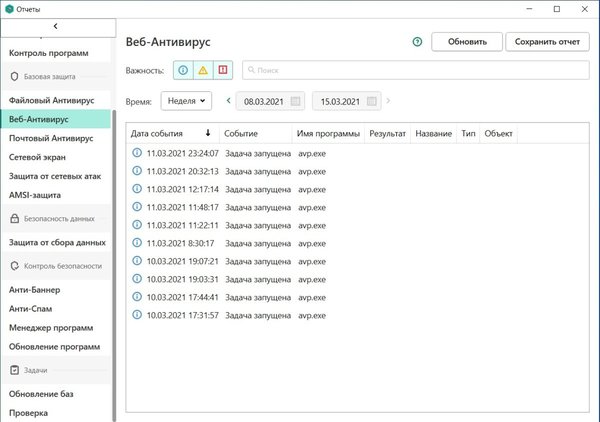
Task: Click info icon of 11.03.2021 23:24:07 event
Action: (137, 154)
